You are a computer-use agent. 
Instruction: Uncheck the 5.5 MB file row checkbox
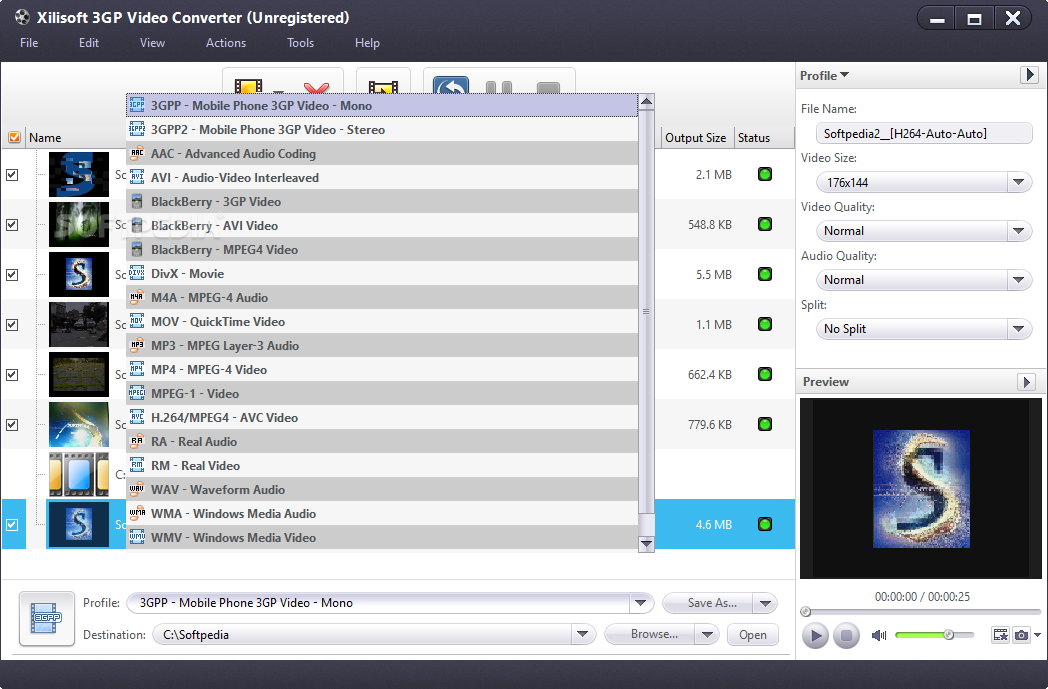click(x=12, y=275)
